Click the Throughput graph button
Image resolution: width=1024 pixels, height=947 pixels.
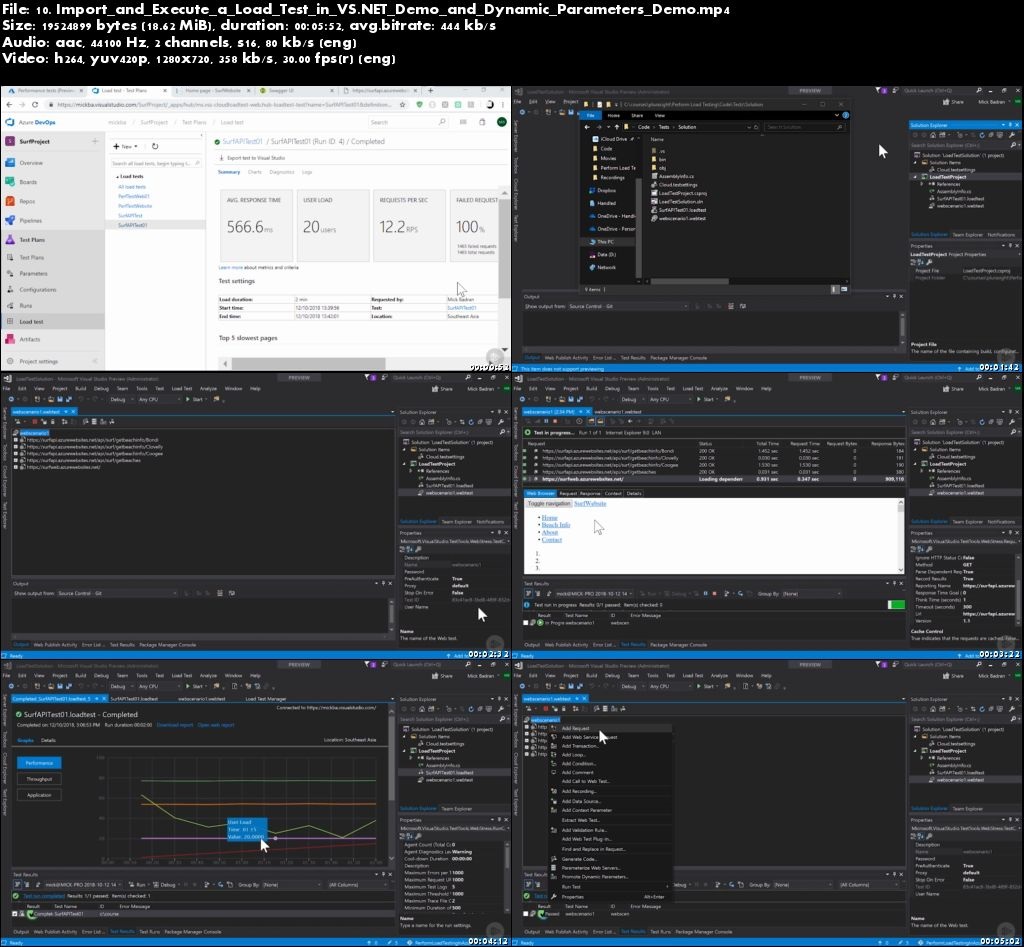[39, 778]
